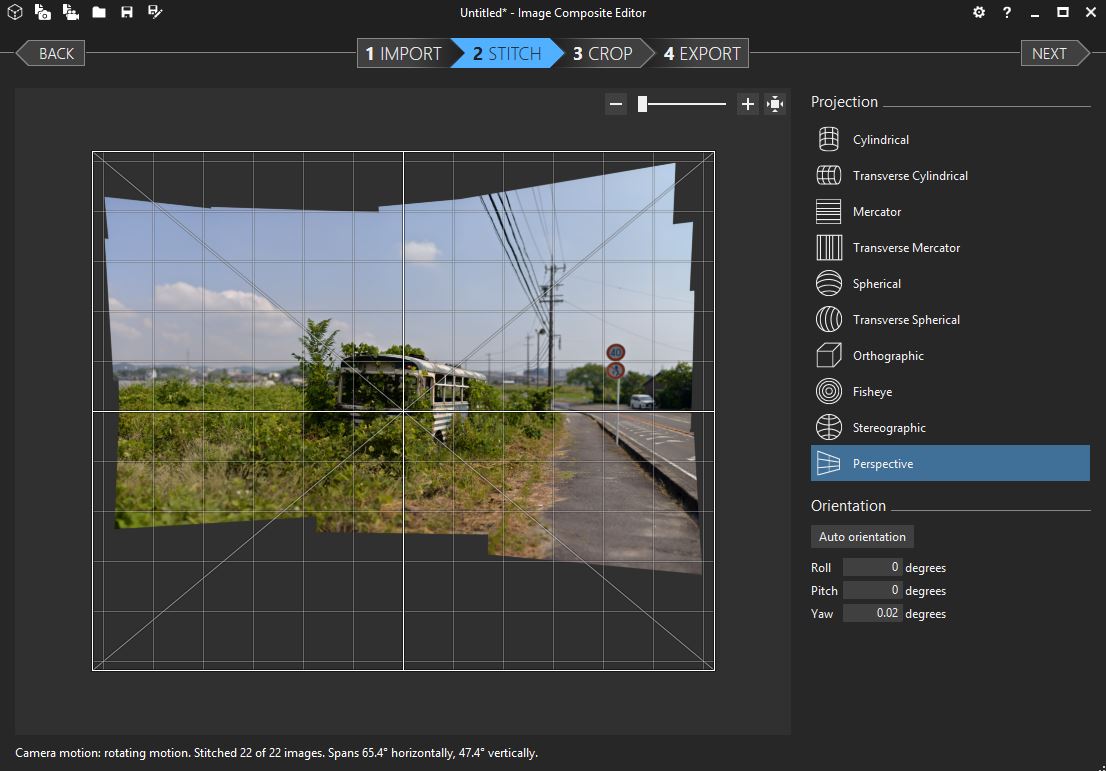Choose the Cylindrical projection
The width and height of the screenshot is (1106, 771).
(x=950, y=140)
